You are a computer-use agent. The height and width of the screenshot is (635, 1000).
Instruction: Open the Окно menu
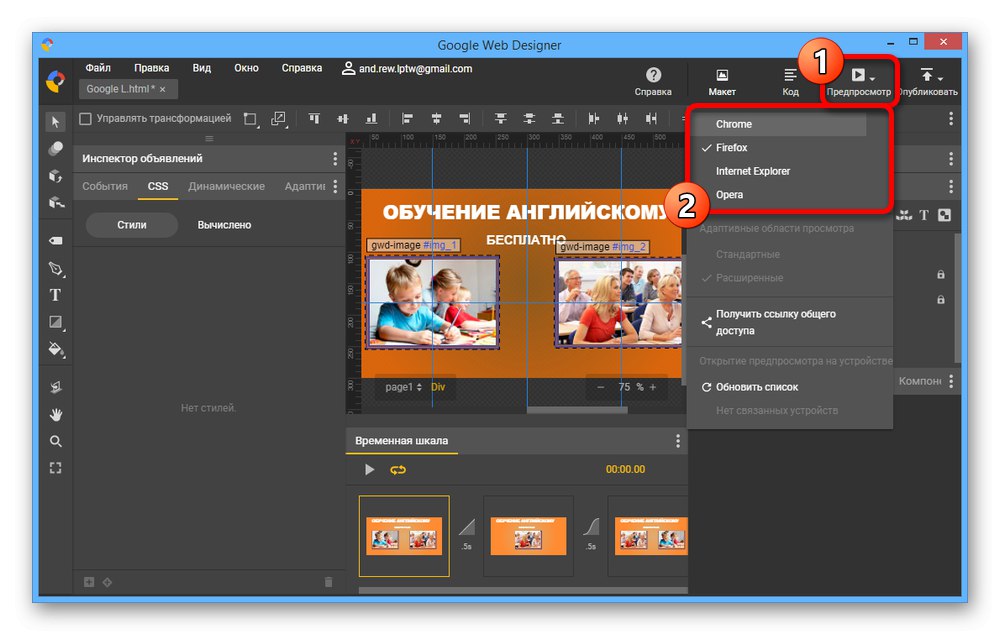pos(246,68)
